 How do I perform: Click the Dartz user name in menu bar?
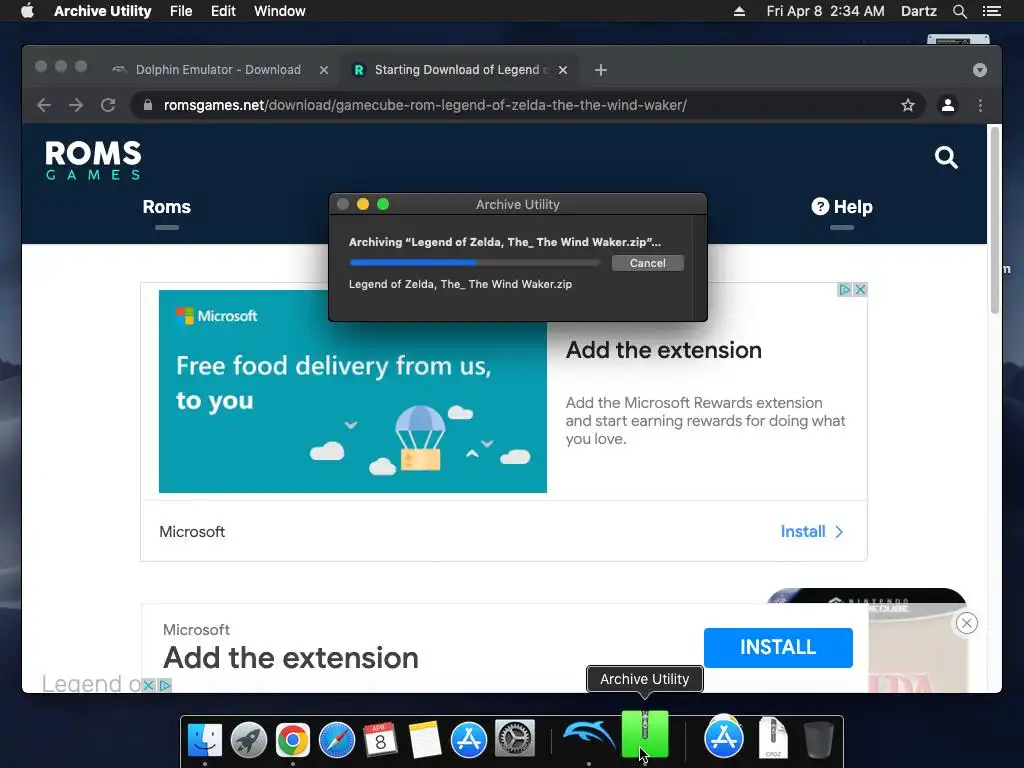coord(918,11)
